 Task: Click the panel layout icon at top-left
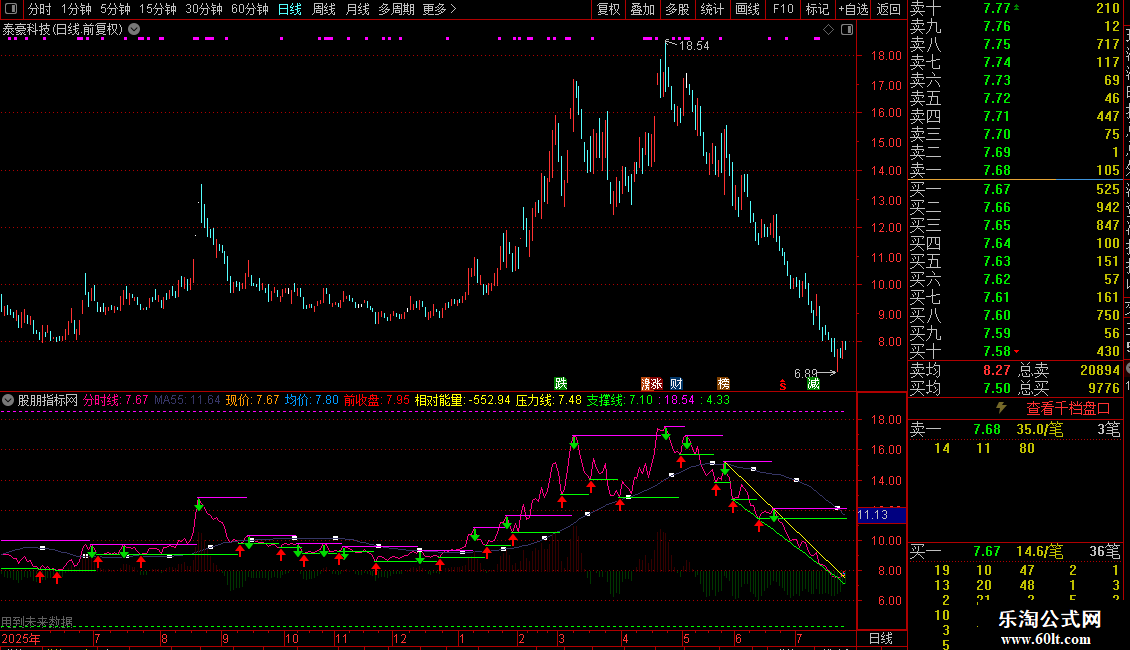click(11, 9)
